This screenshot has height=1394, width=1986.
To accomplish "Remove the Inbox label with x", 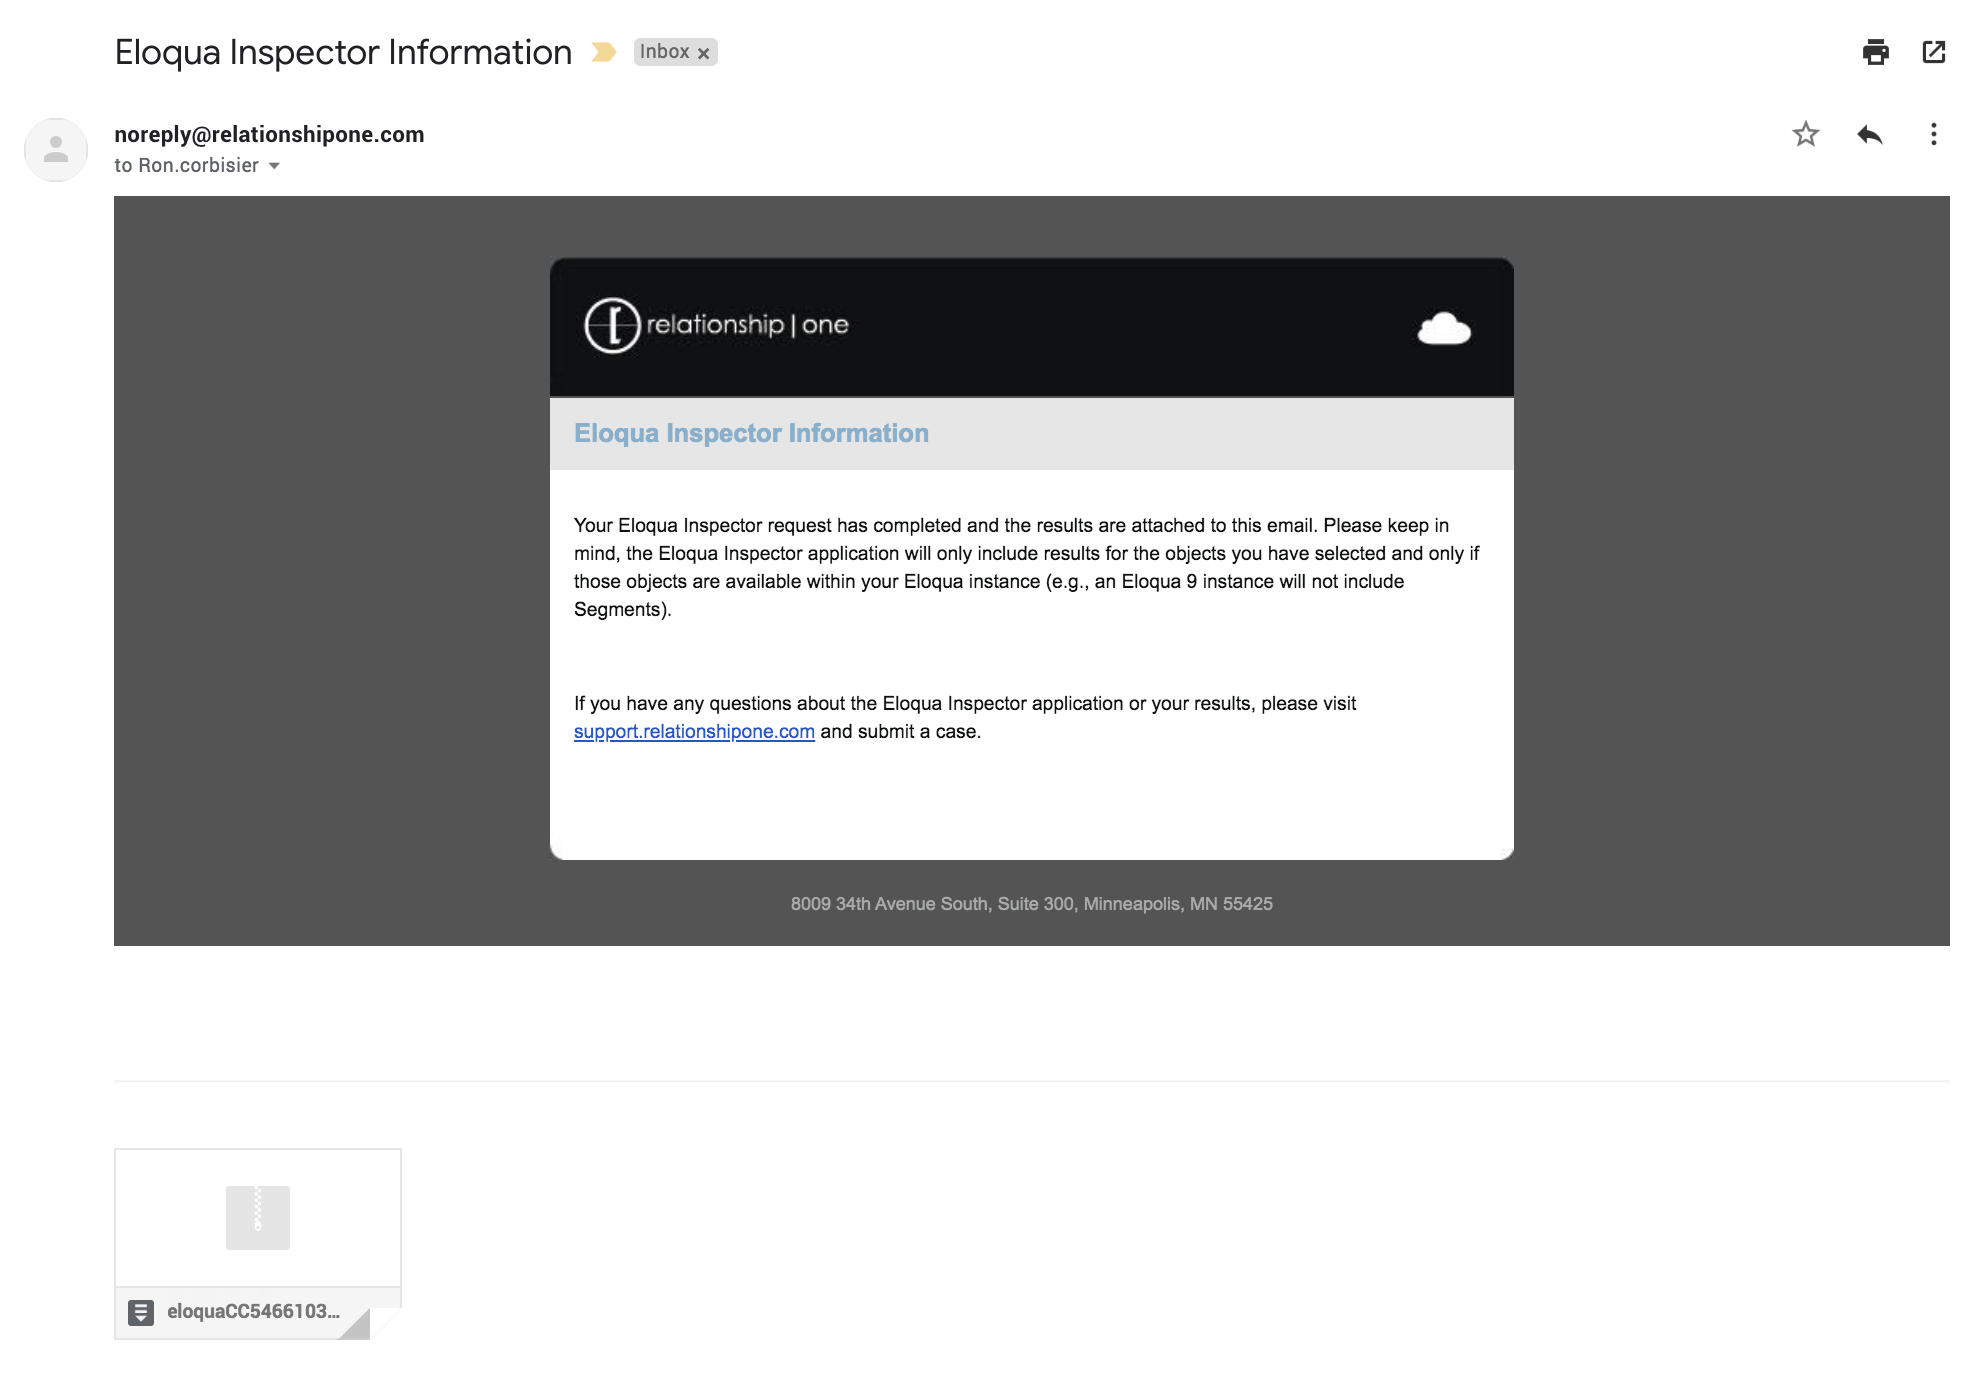I will (x=704, y=54).
